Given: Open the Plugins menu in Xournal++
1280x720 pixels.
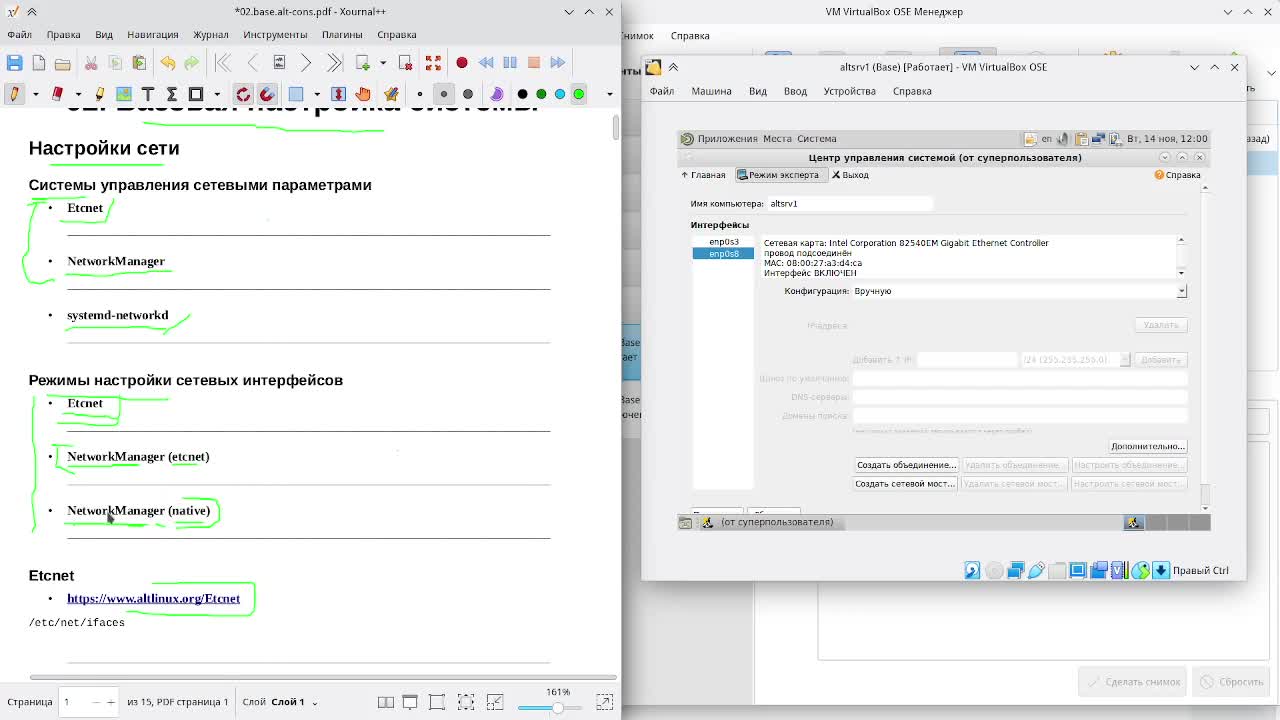Looking at the screenshot, I should click(342, 34).
